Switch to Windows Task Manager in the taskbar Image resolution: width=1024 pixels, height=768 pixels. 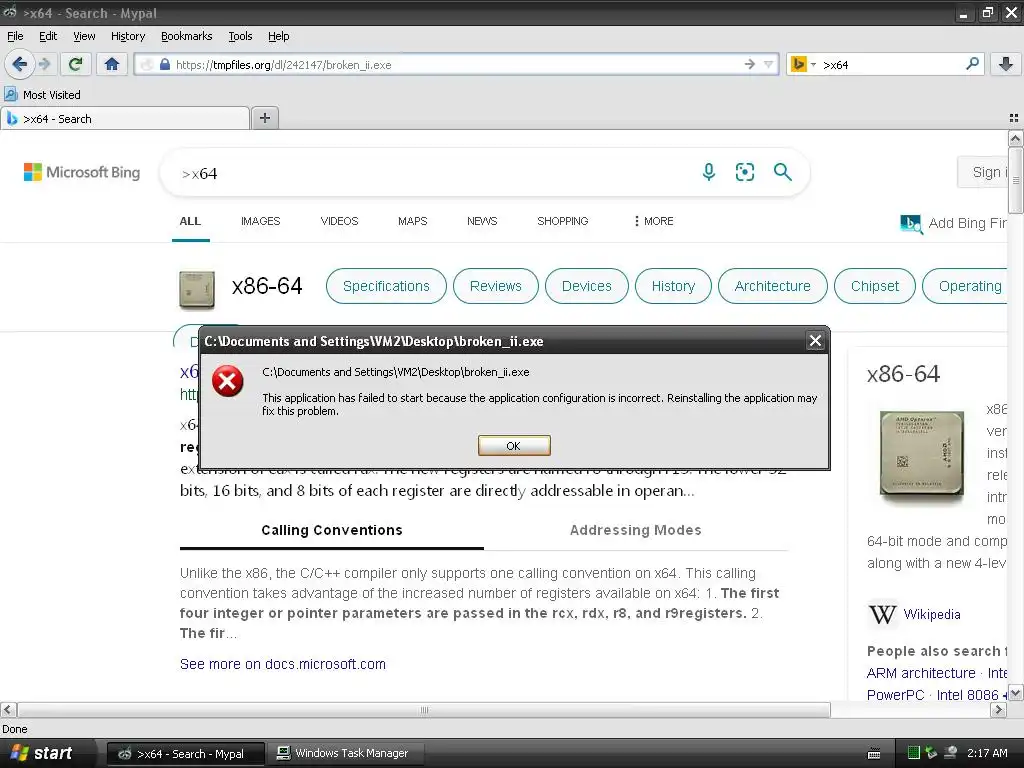click(344, 754)
